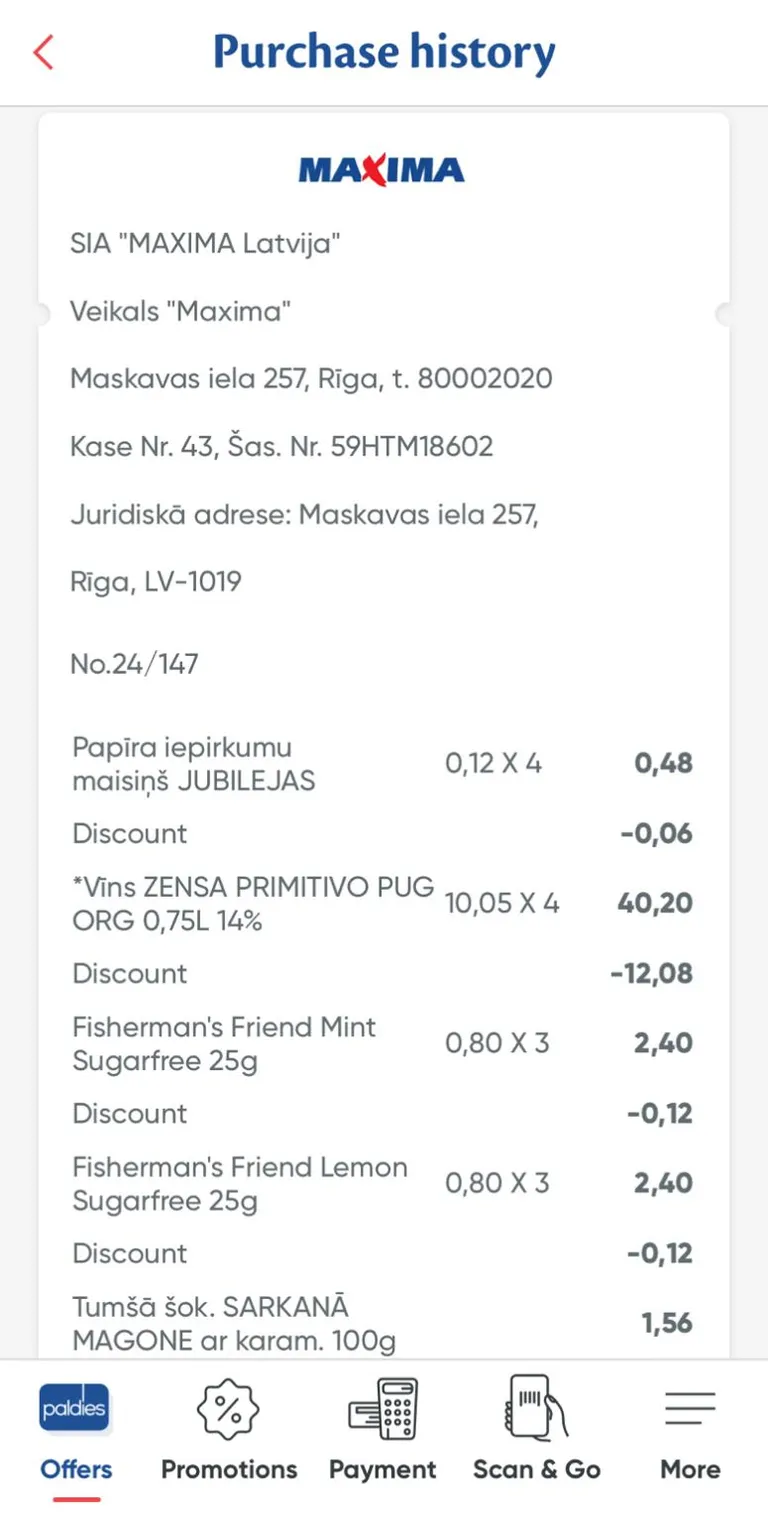Viewport: 768px width, 1515px height.
Task: Open the More hamburger menu icon
Action: pyautogui.click(x=690, y=1408)
